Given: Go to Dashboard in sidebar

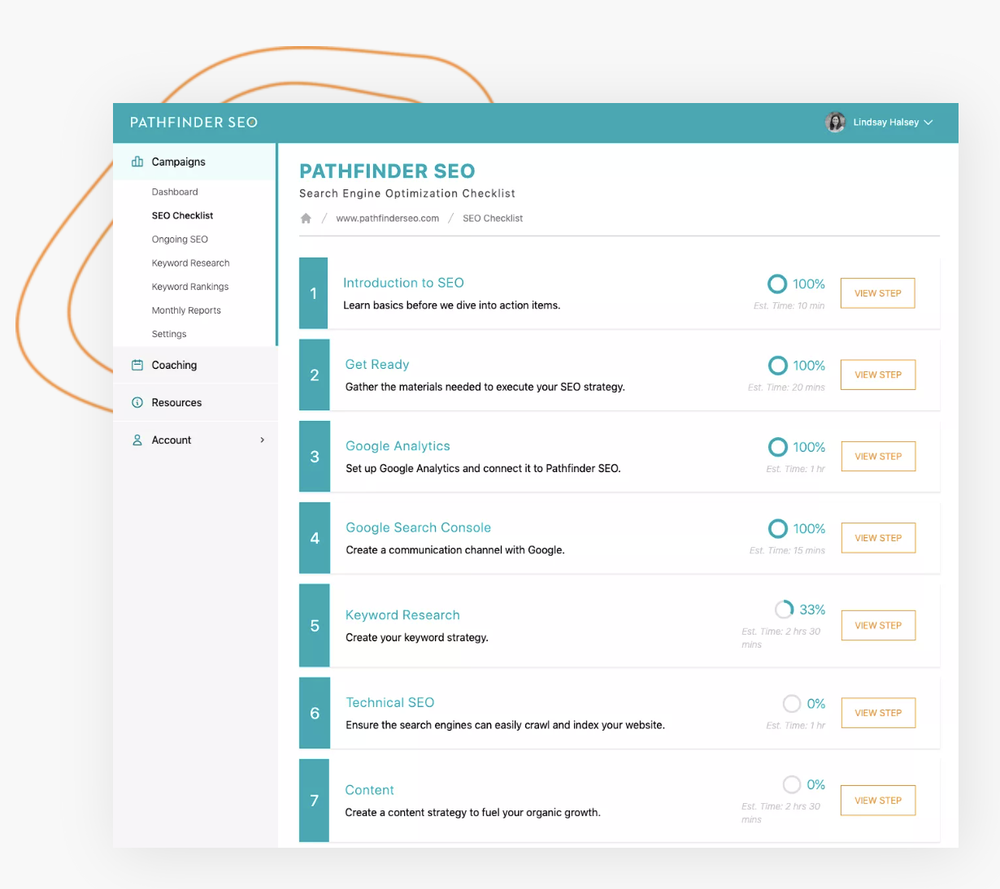Looking at the screenshot, I should [x=175, y=192].
